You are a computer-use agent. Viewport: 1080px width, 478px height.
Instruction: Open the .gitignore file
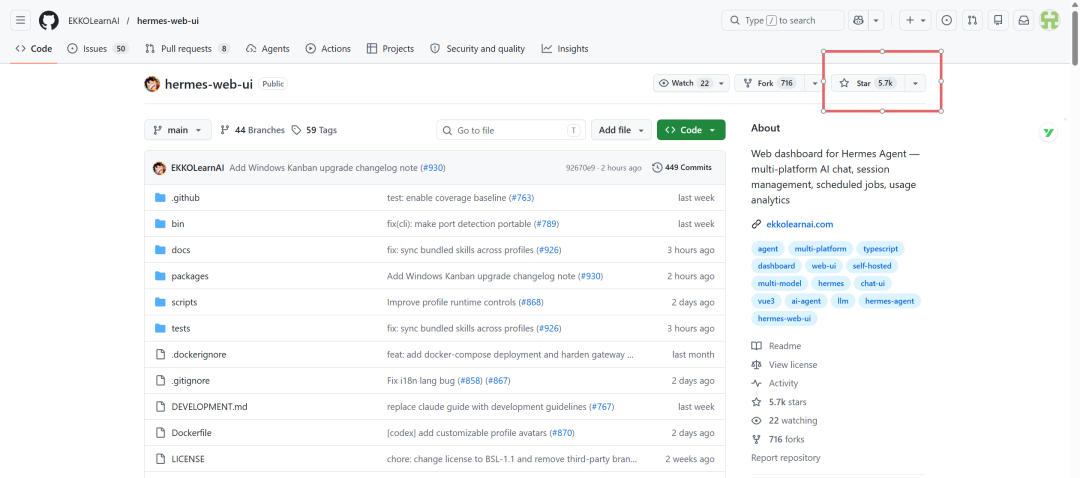coord(191,381)
